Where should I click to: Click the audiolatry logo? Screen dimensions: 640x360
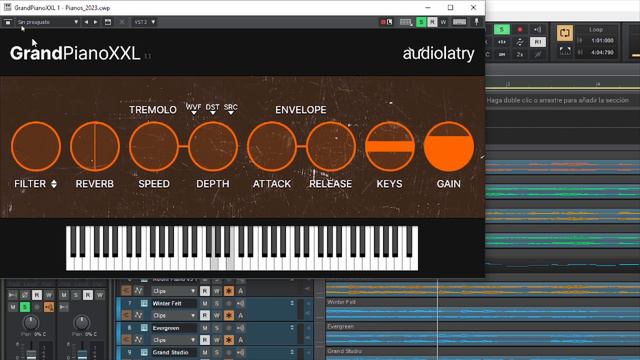pos(438,53)
